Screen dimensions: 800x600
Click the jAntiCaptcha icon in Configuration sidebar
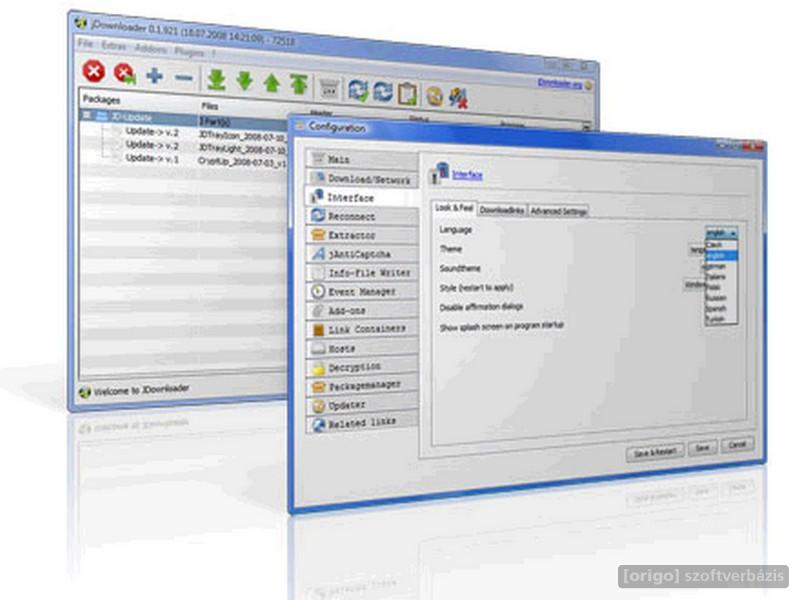click(x=318, y=253)
